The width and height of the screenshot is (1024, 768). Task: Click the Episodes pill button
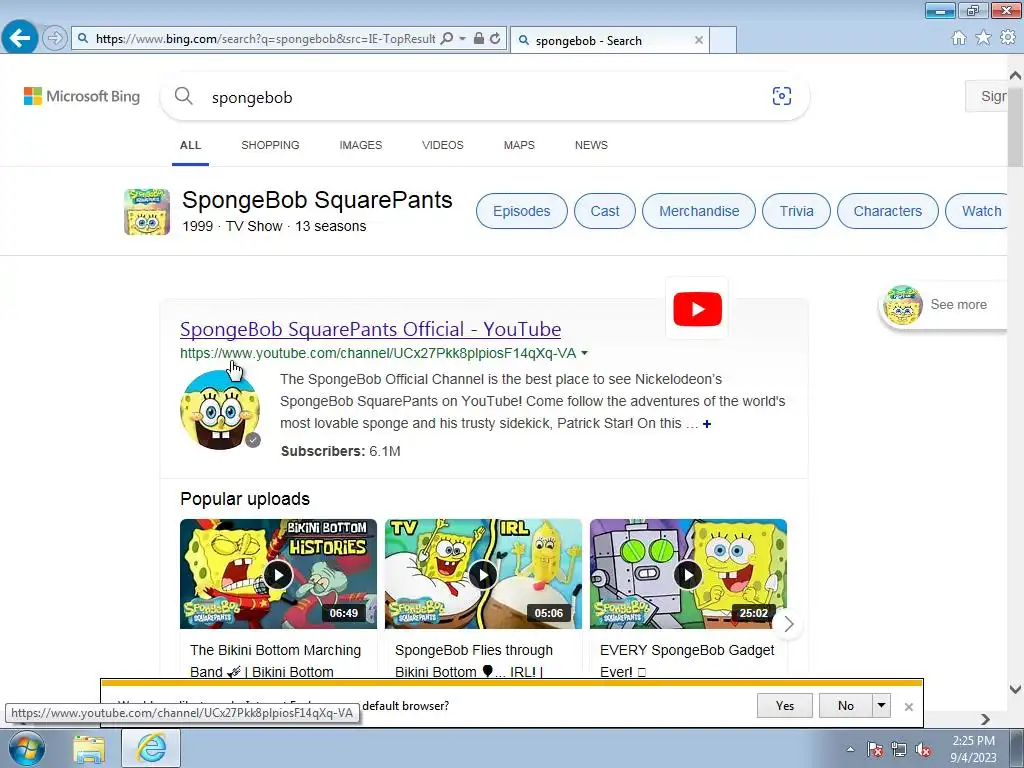pyautogui.click(x=522, y=211)
